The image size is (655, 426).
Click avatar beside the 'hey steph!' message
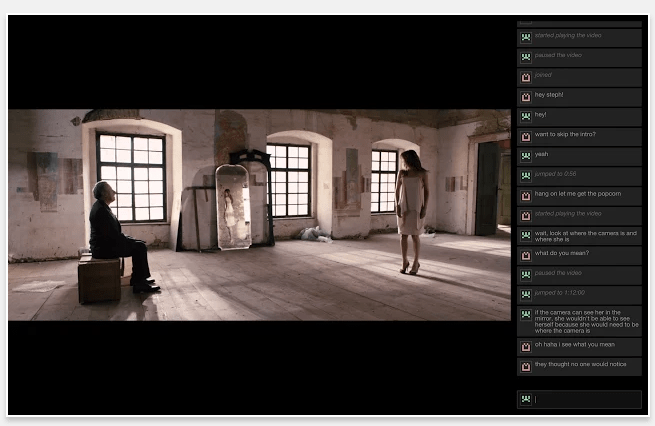pyautogui.click(x=525, y=96)
